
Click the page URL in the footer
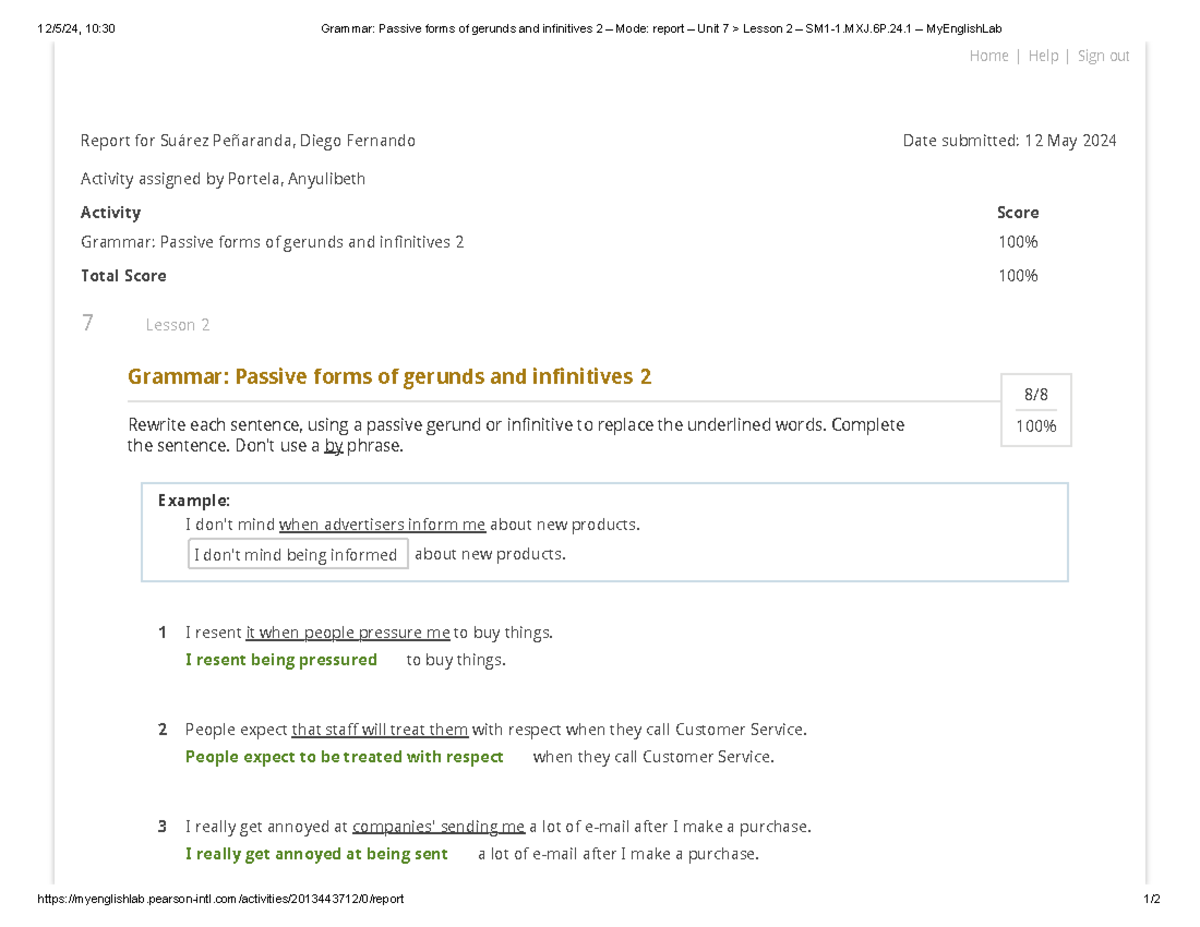click(220, 899)
